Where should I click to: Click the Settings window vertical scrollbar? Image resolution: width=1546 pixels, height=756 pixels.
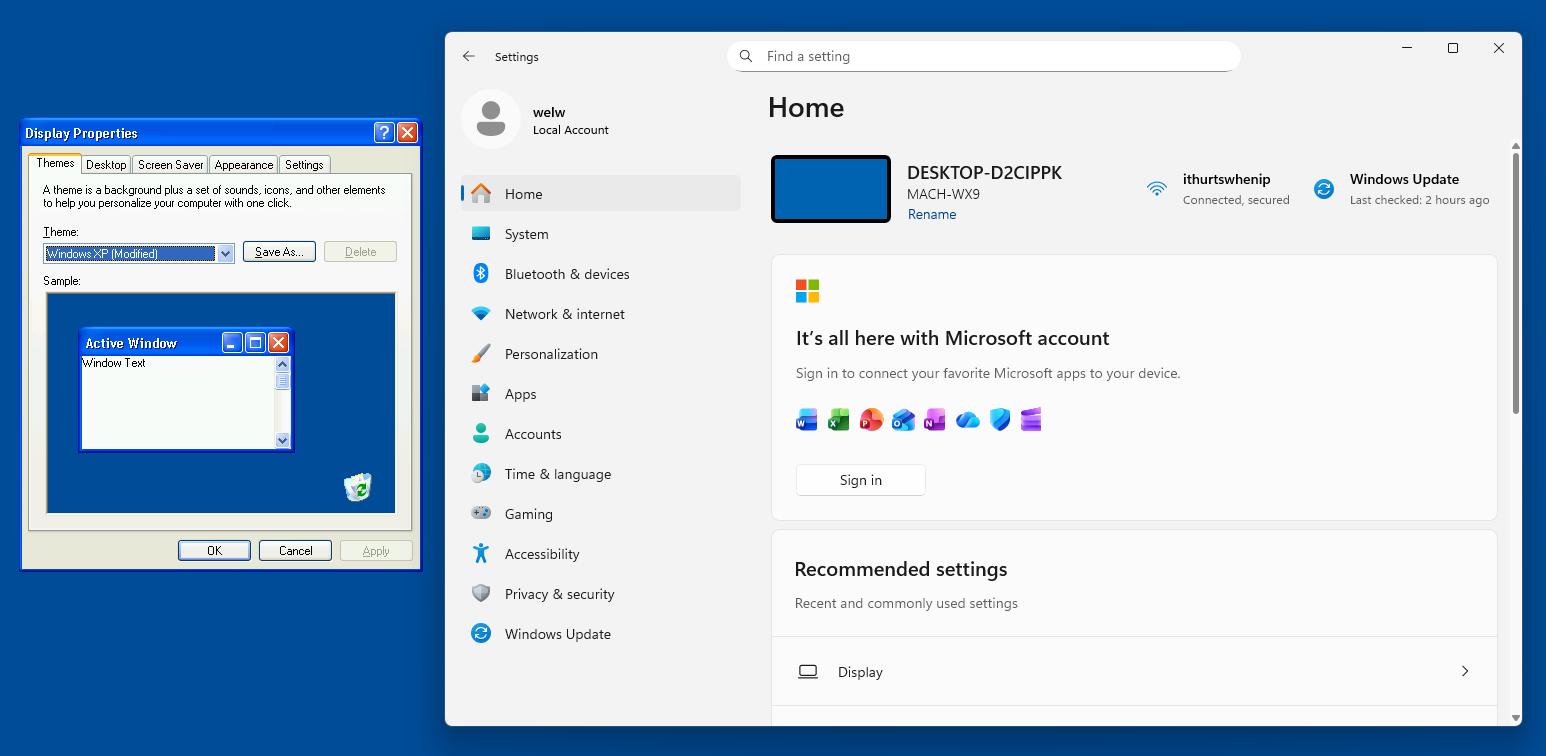1515,280
